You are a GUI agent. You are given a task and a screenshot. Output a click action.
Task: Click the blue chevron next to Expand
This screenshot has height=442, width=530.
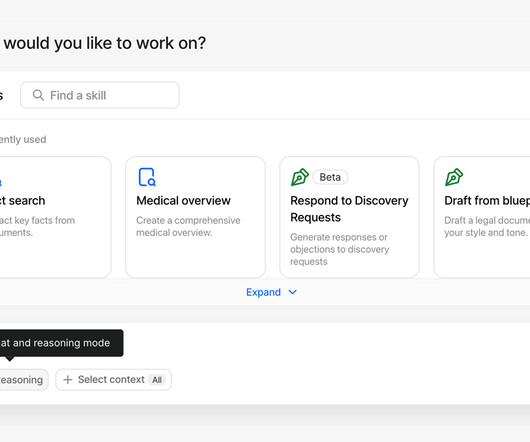coord(293,292)
